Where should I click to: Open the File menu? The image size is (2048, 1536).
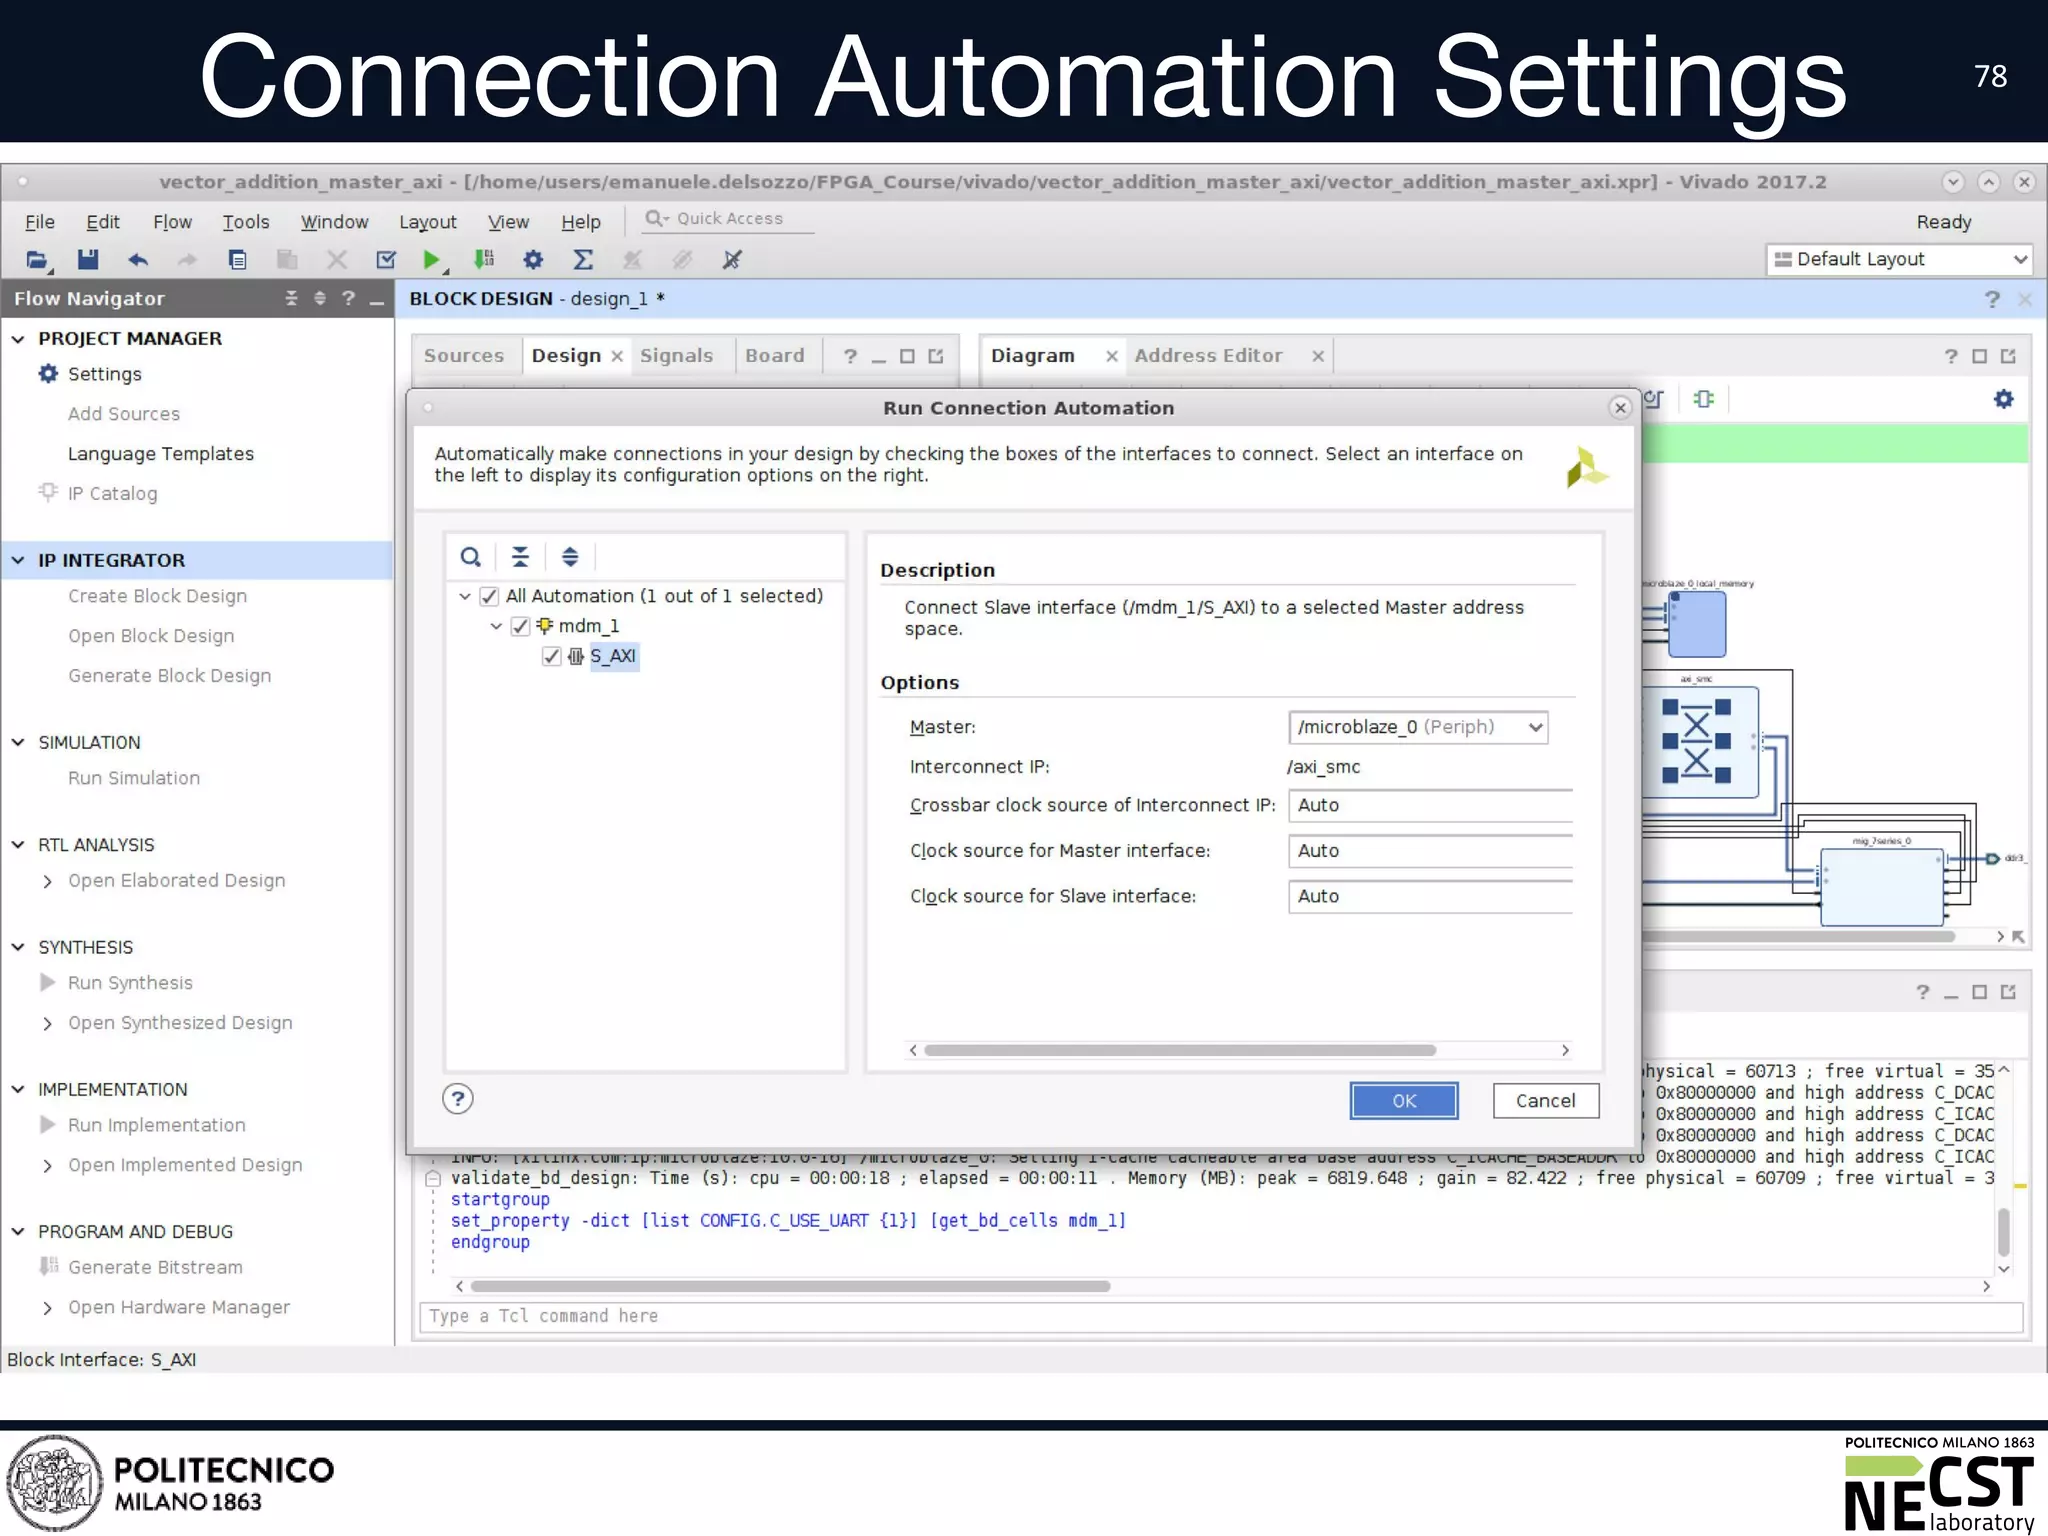(x=40, y=222)
